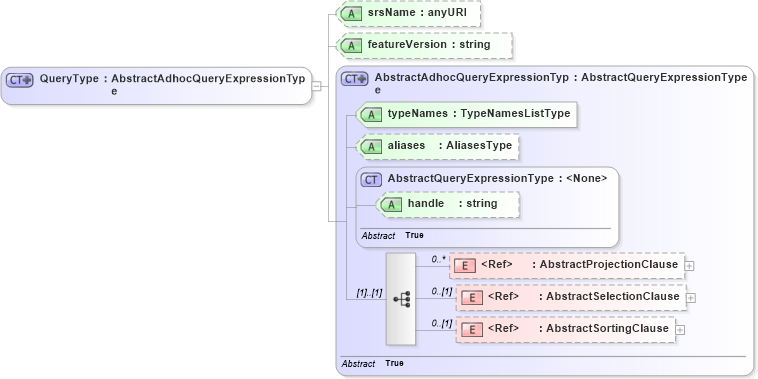Click the element icon of AbstractSortingClause
This screenshot has width=758, height=379.
(472, 330)
